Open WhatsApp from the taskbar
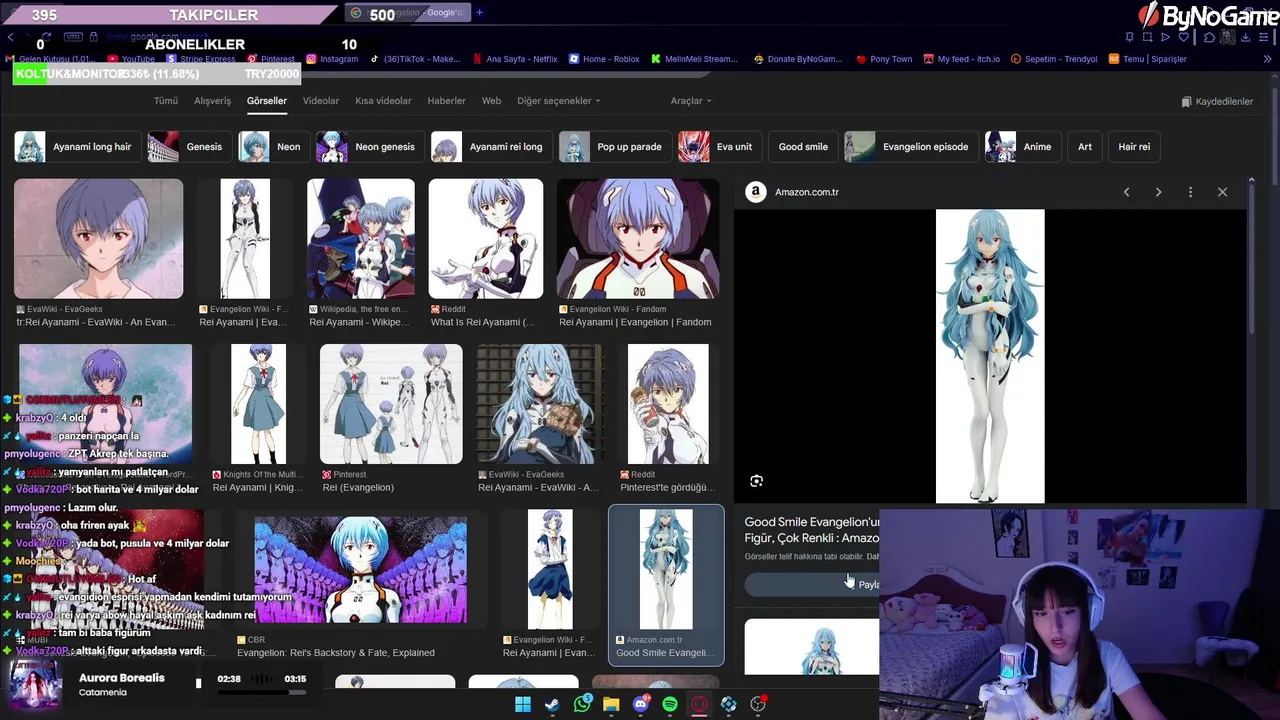1280x720 pixels. point(582,705)
